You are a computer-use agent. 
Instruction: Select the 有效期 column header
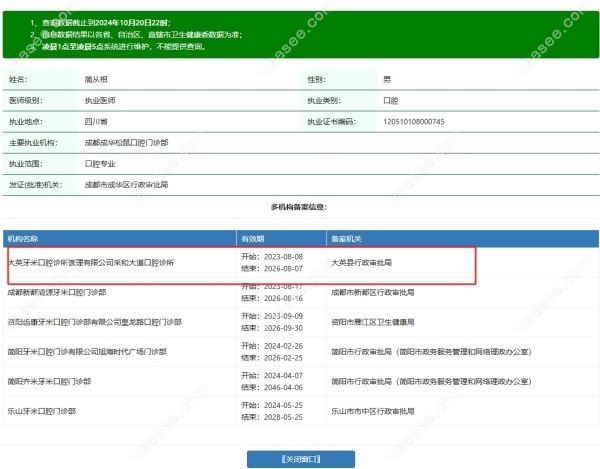pos(253,239)
